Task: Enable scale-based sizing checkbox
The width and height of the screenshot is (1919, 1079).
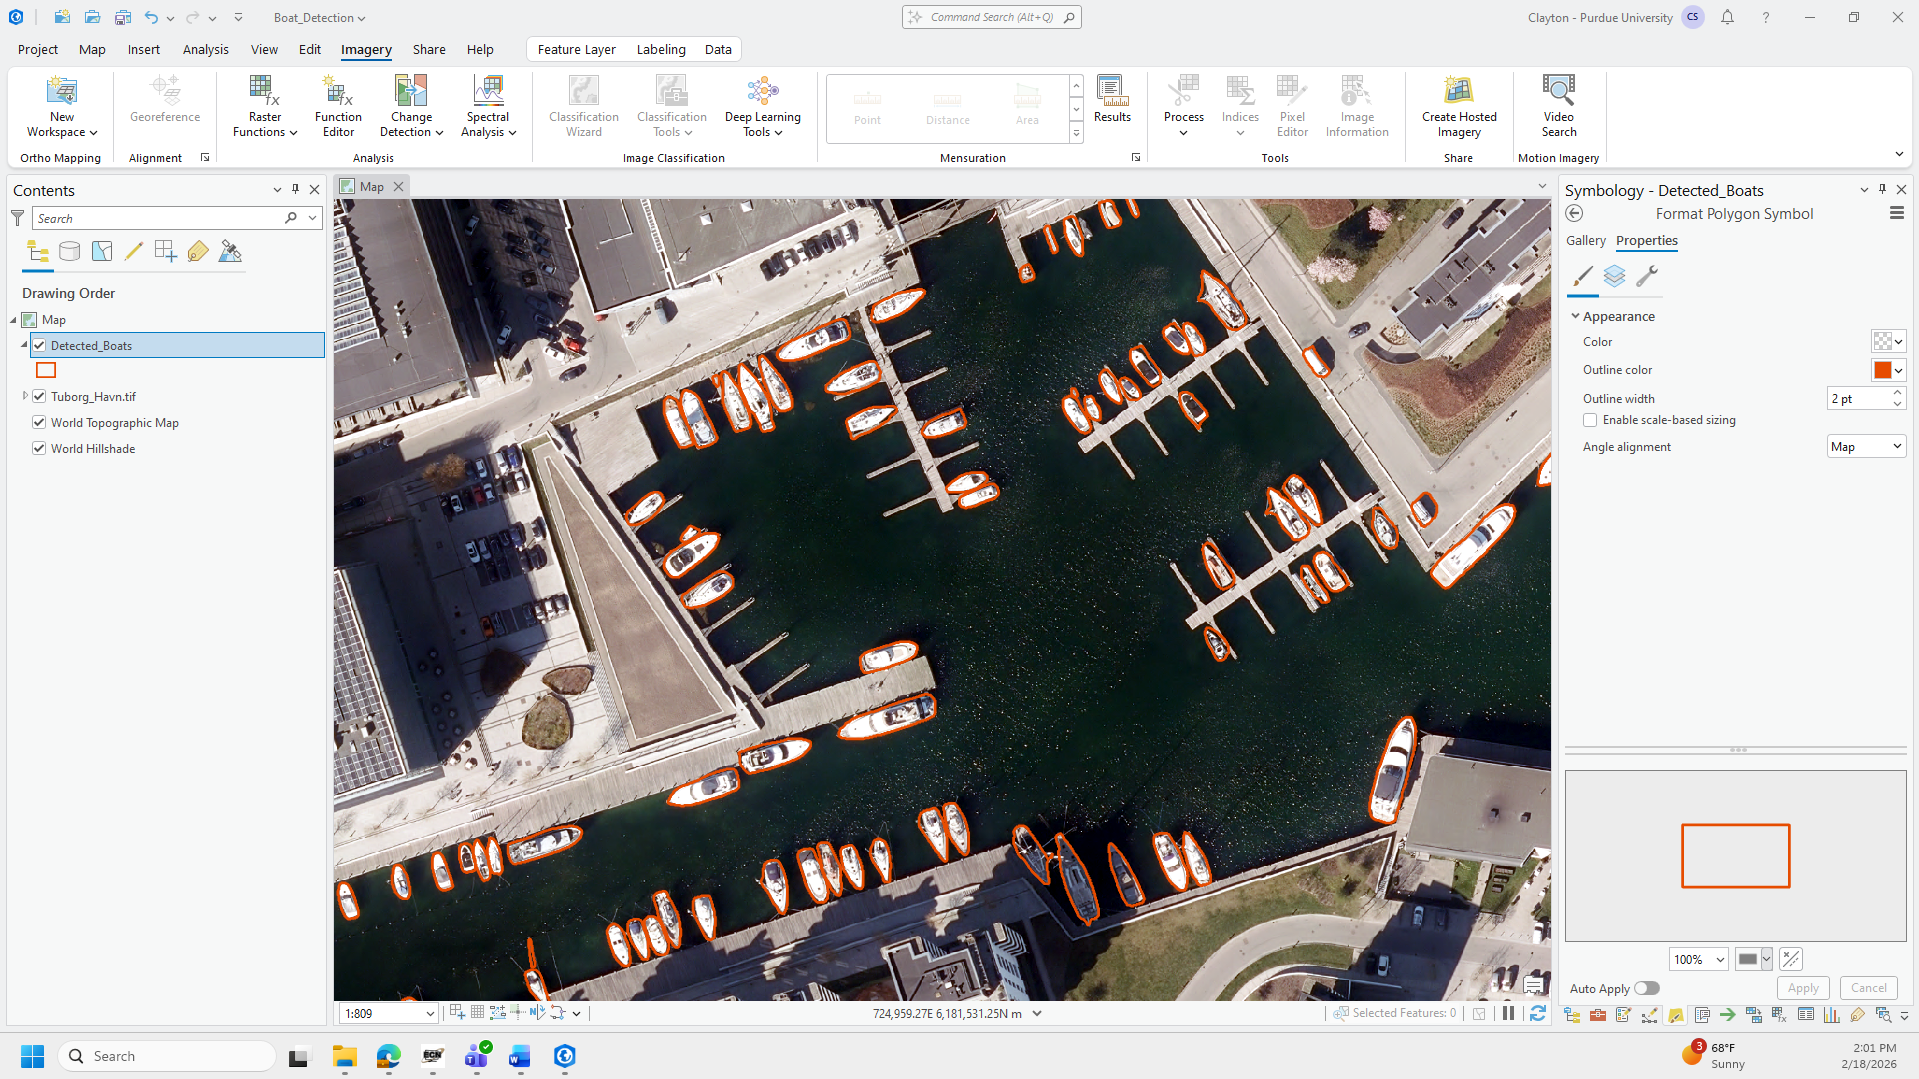Action: pyautogui.click(x=1590, y=420)
